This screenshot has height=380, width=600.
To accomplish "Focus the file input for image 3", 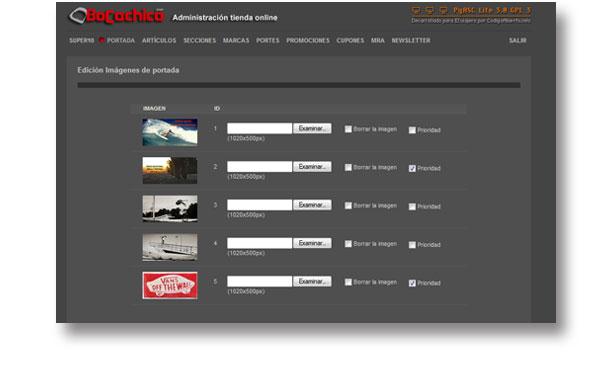I will (259, 205).
